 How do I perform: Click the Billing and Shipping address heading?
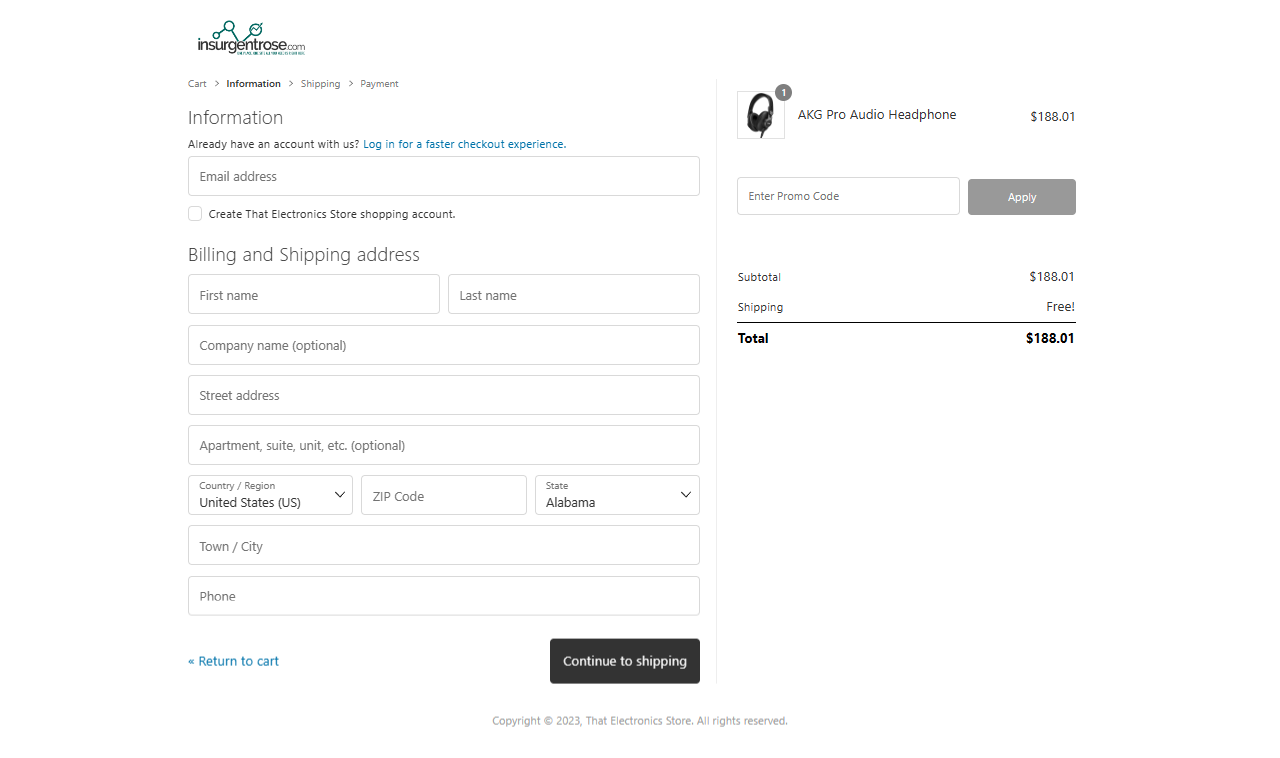304,255
